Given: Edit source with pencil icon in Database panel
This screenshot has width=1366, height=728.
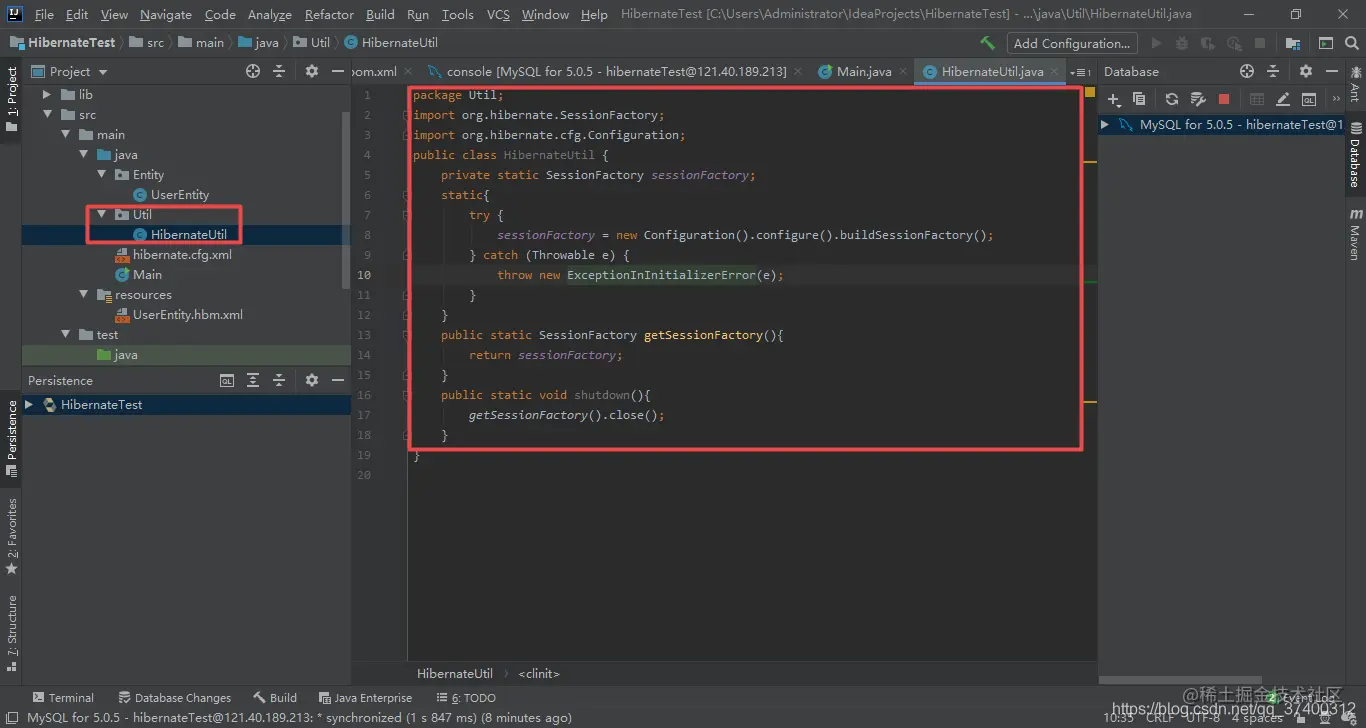Looking at the screenshot, I should [x=1283, y=99].
